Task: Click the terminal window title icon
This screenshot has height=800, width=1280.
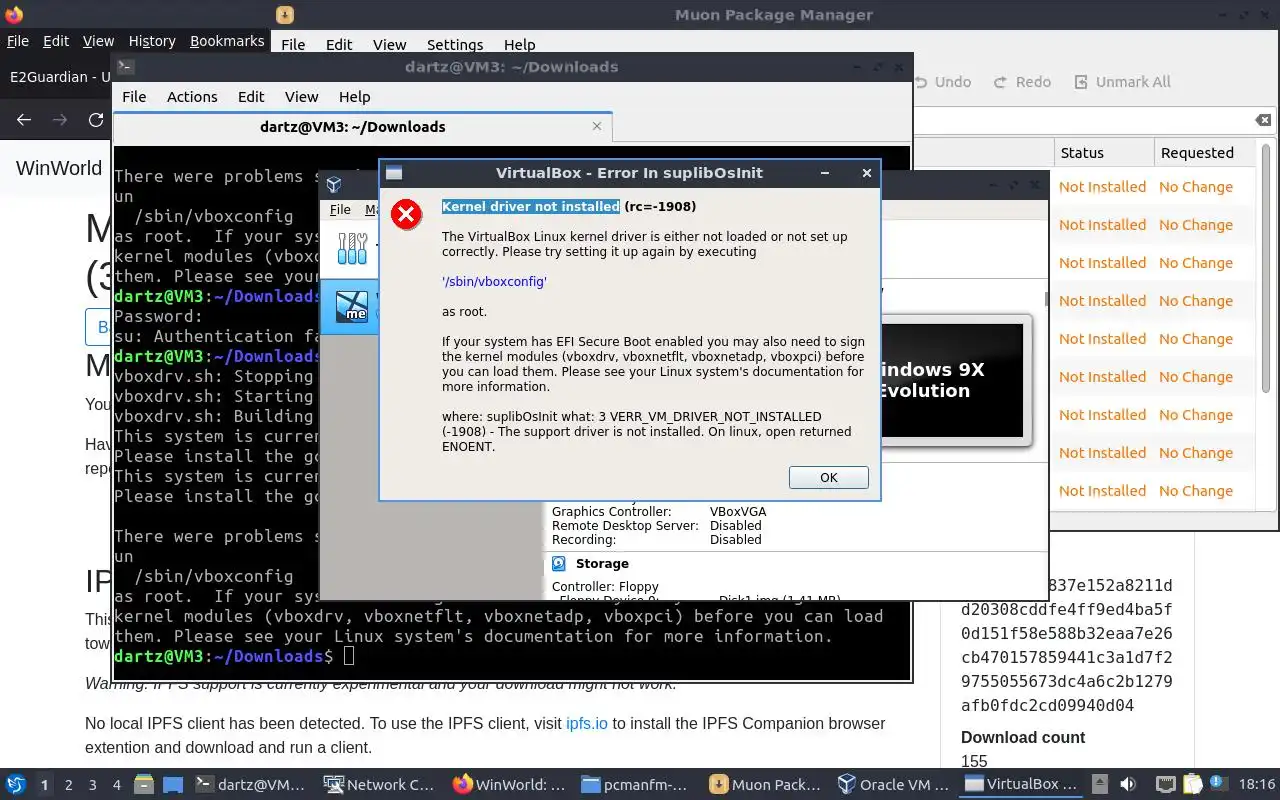Action: click(125, 67)
